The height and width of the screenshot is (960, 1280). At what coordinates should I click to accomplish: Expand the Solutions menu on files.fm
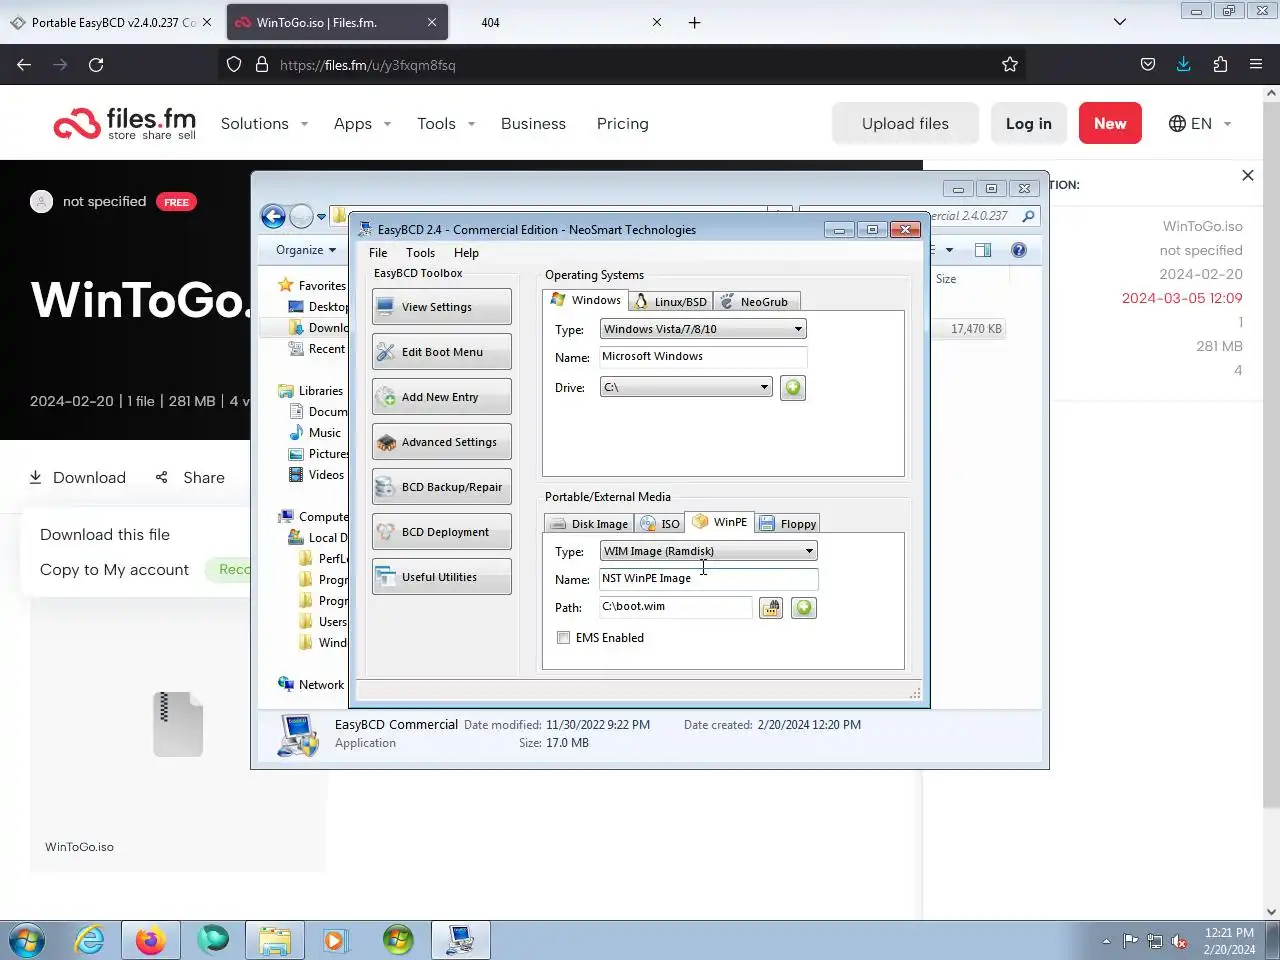pyautogui.click(x=264, y=124)
